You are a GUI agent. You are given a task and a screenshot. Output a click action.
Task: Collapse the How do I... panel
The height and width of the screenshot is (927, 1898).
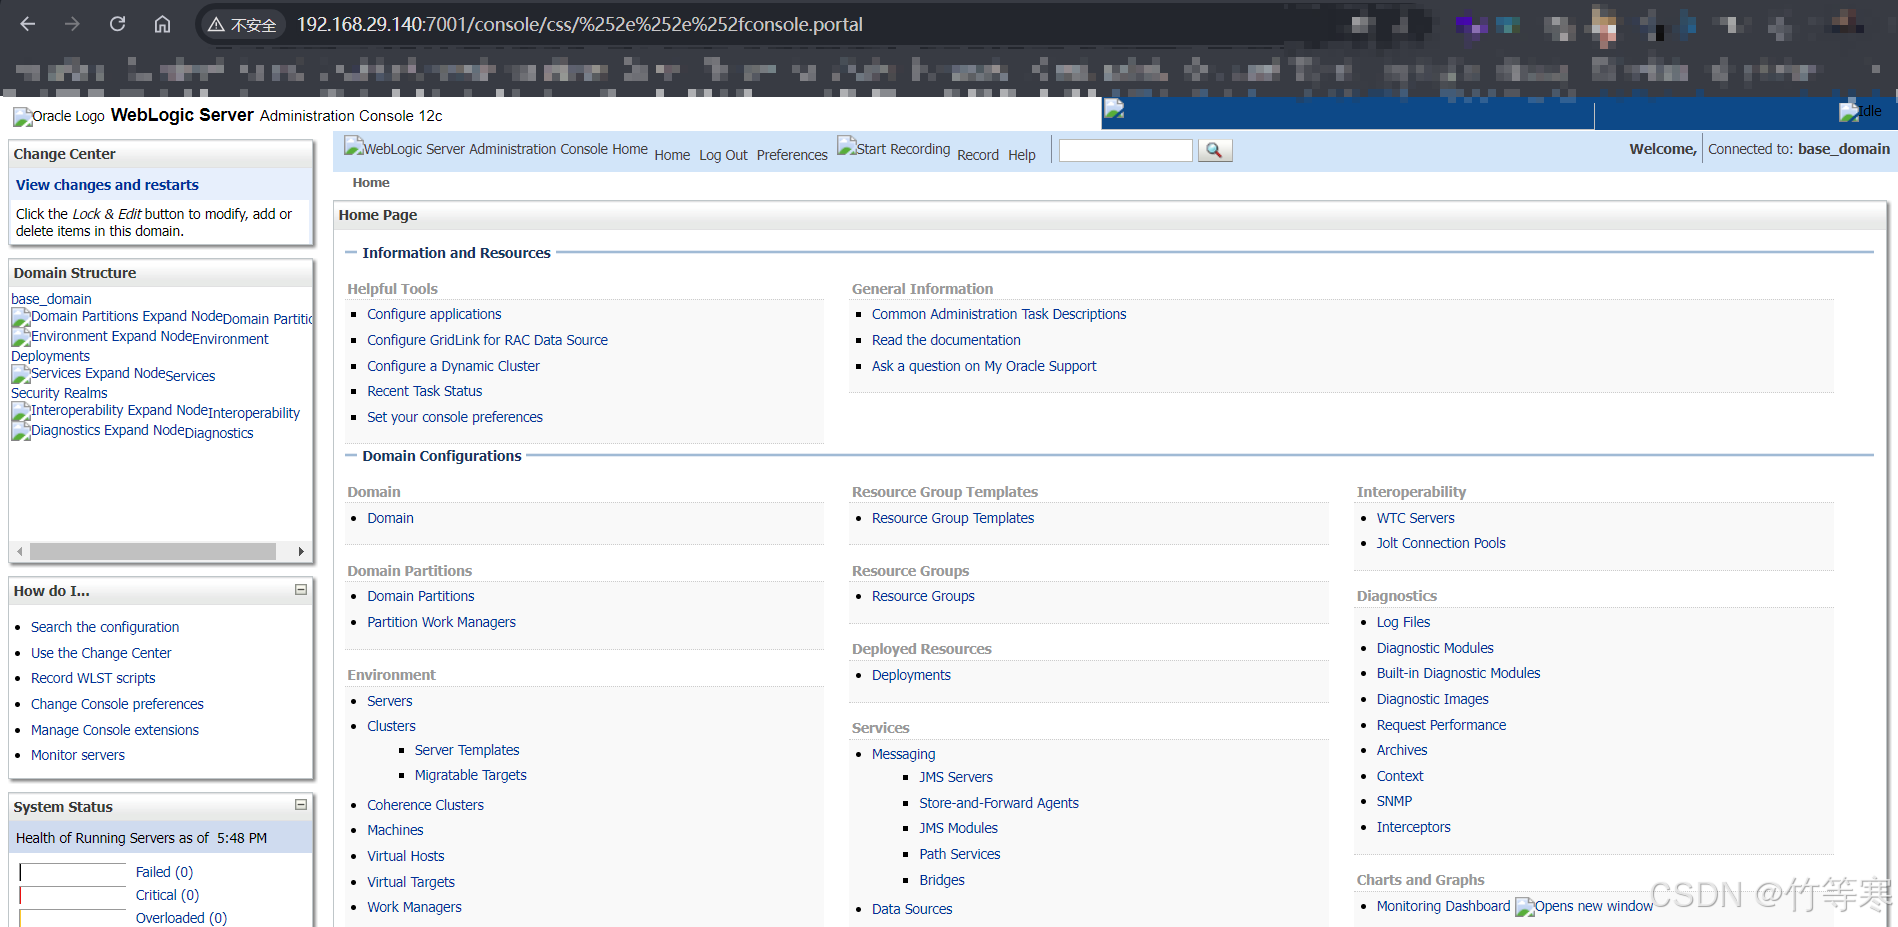[x=300, y=590]
